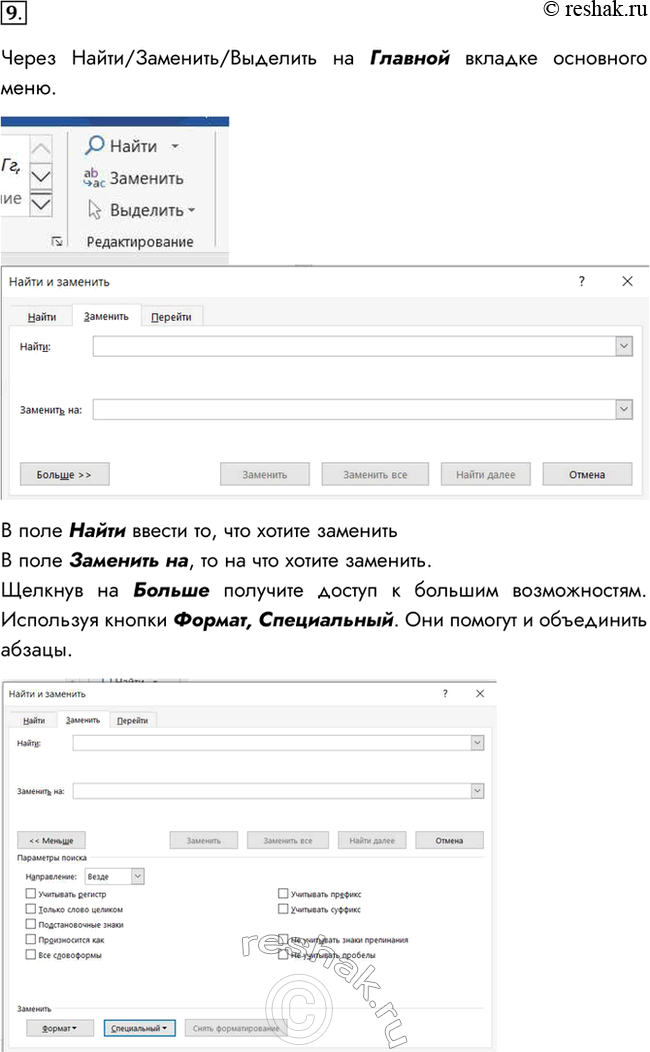This screenshot has width=650, height=1052.
Task: Click the Заменить command text in the ribbon
Action: click(x=147, y=178)
